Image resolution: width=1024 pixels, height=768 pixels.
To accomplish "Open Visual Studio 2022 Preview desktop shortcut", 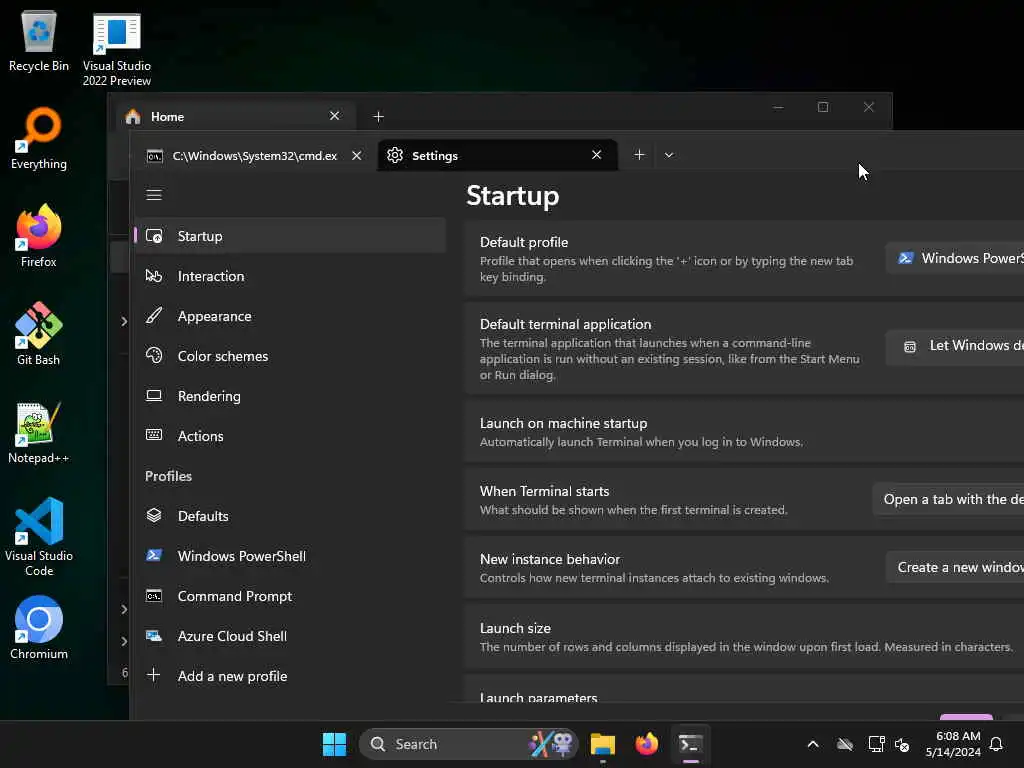I will (x=116, y=48).
